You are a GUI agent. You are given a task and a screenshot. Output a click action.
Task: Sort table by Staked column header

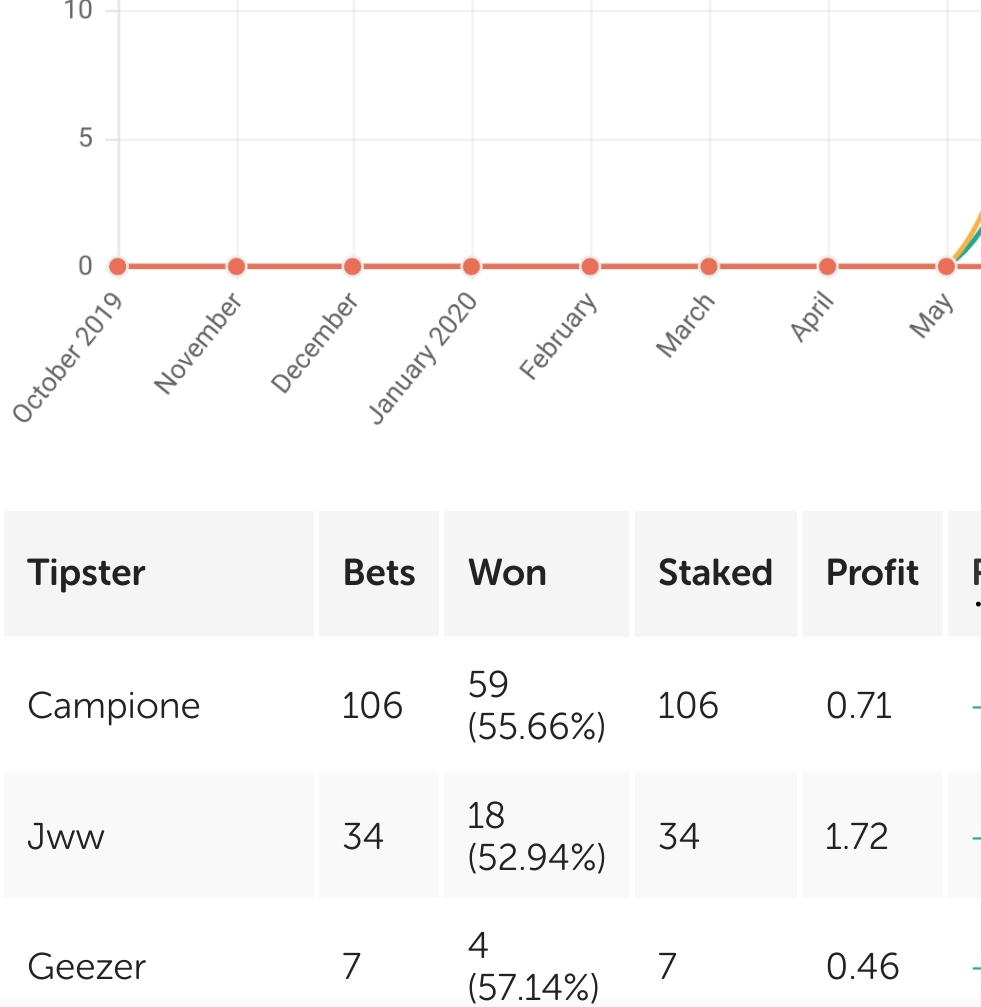click(716, 574)
